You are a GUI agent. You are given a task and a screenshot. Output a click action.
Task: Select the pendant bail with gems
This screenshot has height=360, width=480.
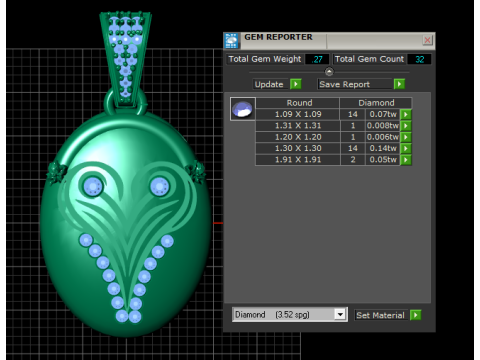pos(126,60)
